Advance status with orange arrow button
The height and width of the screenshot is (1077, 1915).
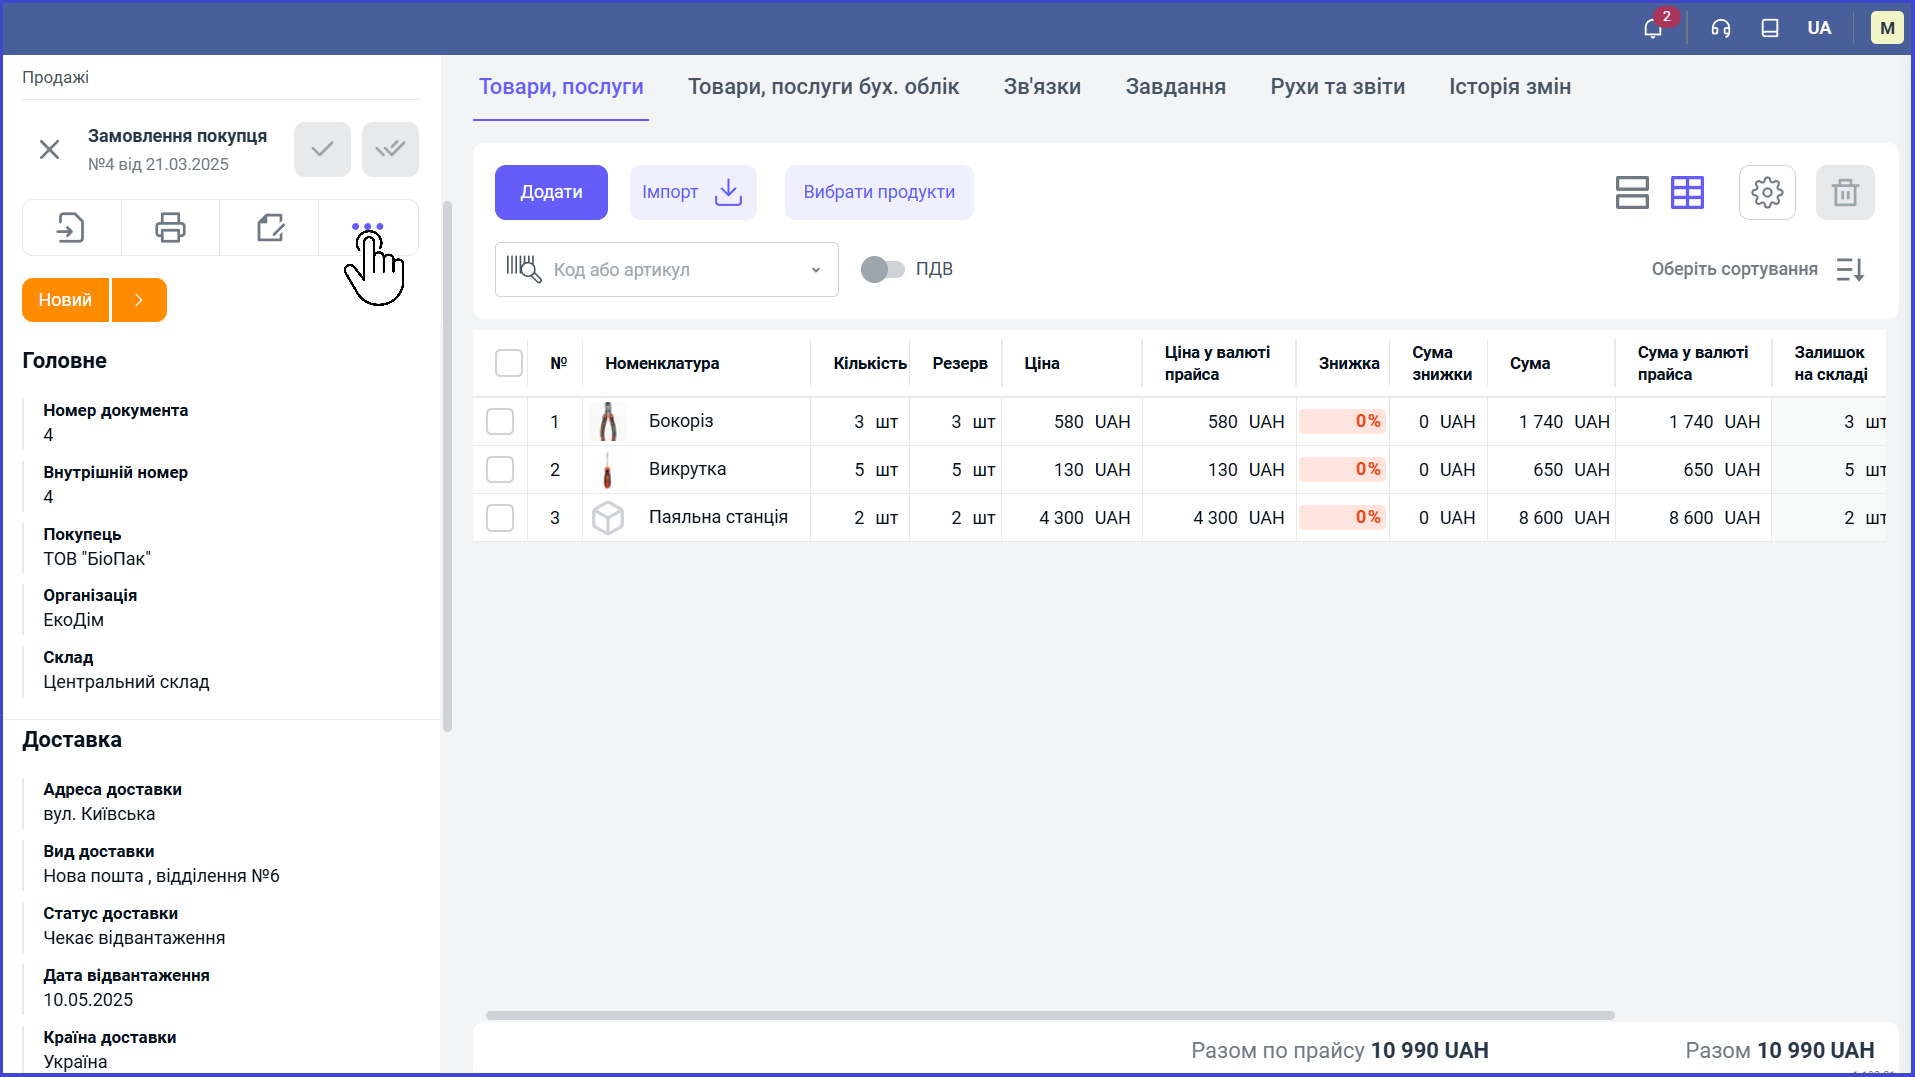tap(139, 300)
